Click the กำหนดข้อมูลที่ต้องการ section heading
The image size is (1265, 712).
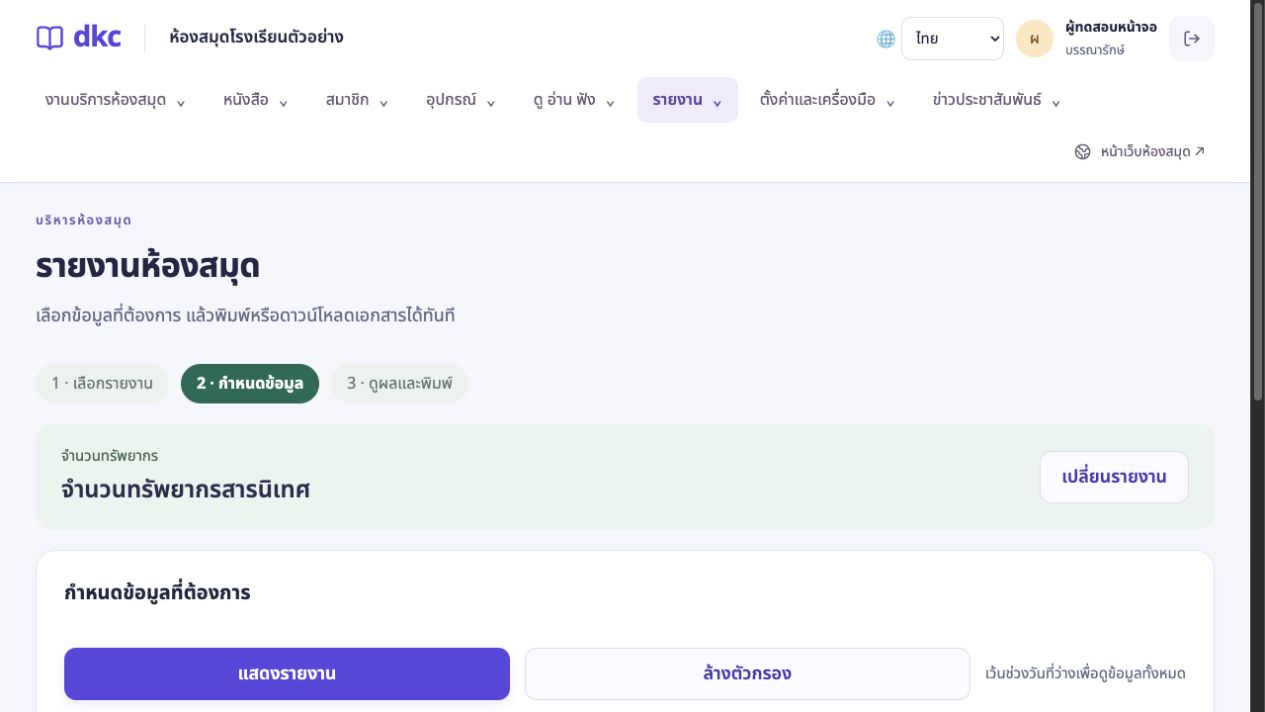tap(157, 593)
